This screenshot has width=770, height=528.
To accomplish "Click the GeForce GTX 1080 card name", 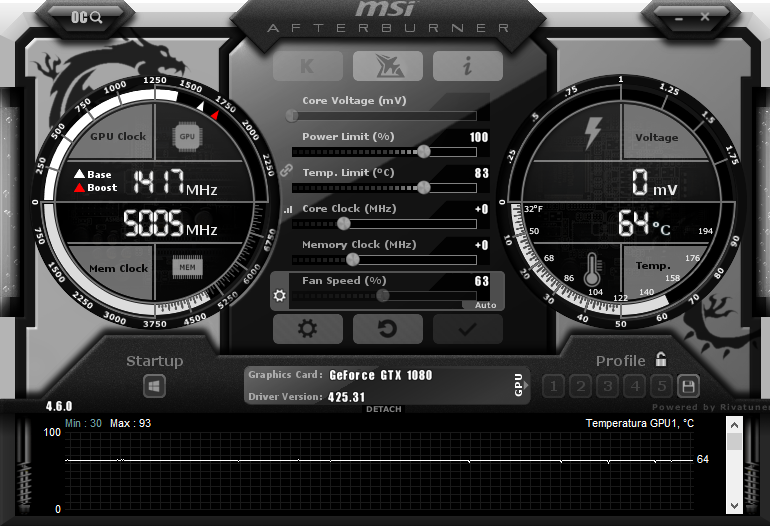I will [x=381, y=375].
